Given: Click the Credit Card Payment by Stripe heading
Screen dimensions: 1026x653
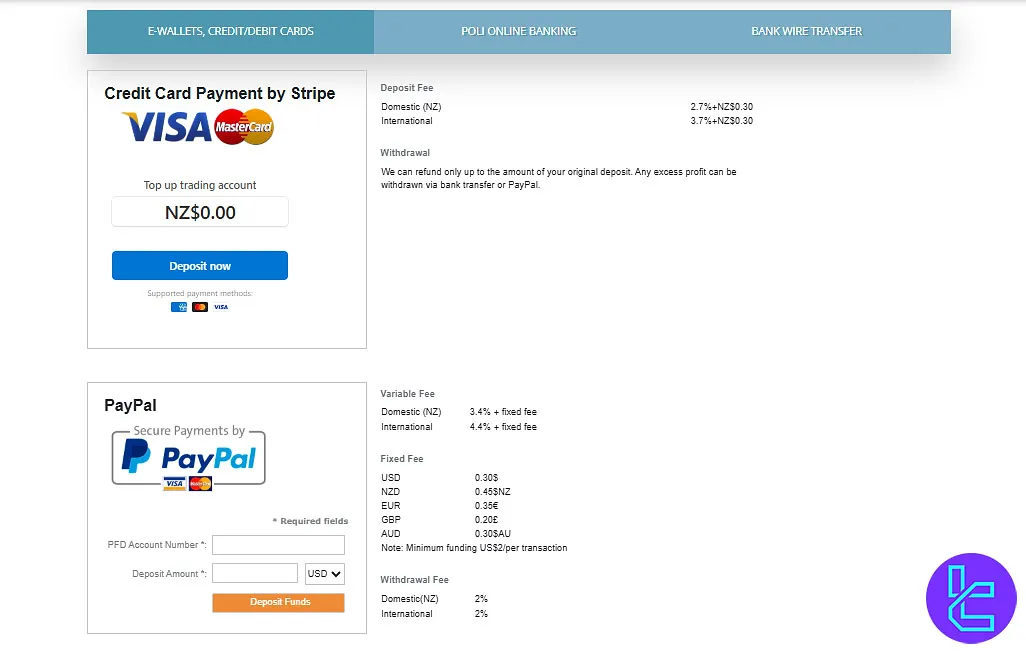Looking at the screenshot, I should (x=219, y=94).
